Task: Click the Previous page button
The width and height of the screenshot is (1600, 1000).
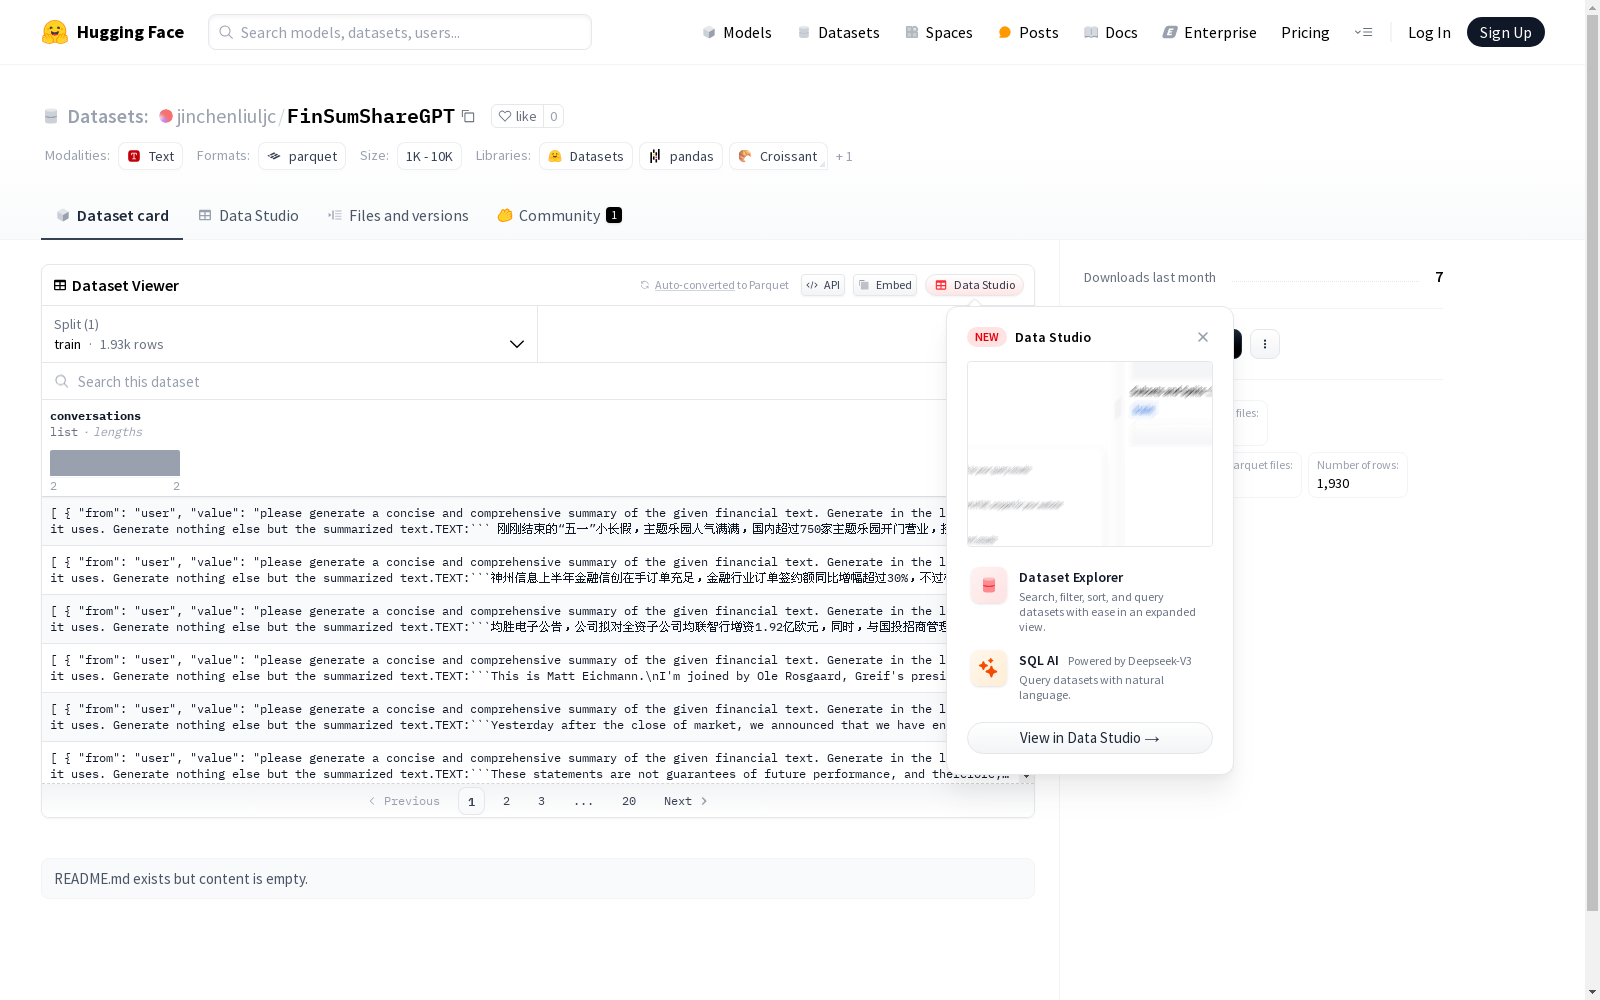Action: click(x=404, y=801)
